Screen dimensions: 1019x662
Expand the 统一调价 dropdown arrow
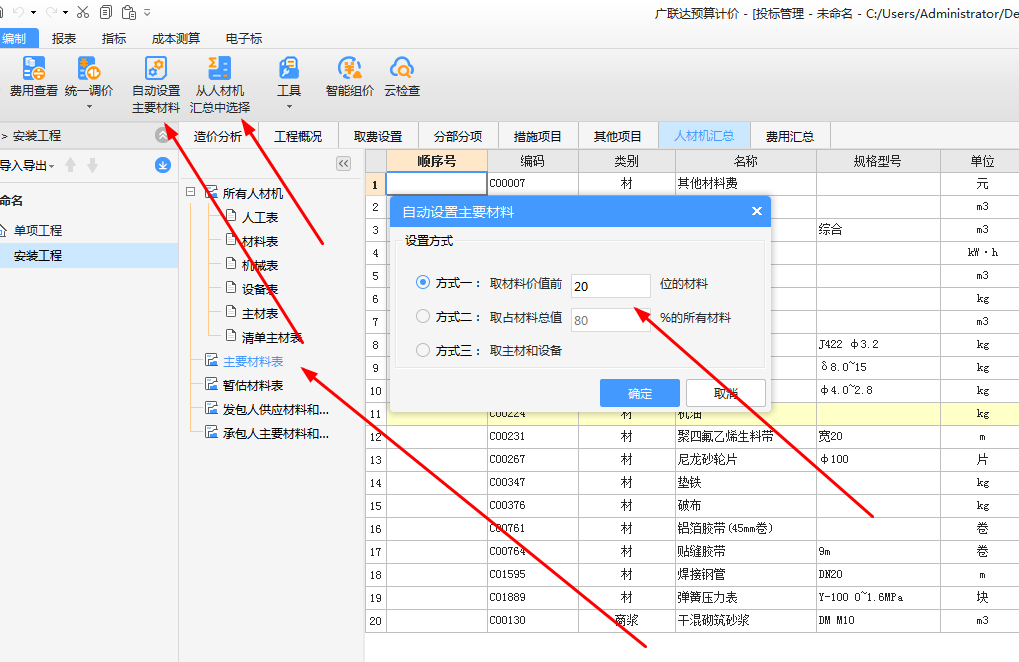point(89,106)
